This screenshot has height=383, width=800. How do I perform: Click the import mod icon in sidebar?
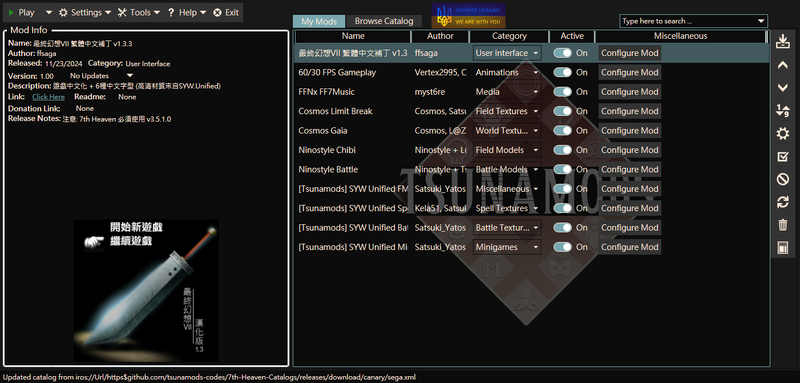[782, 43]
